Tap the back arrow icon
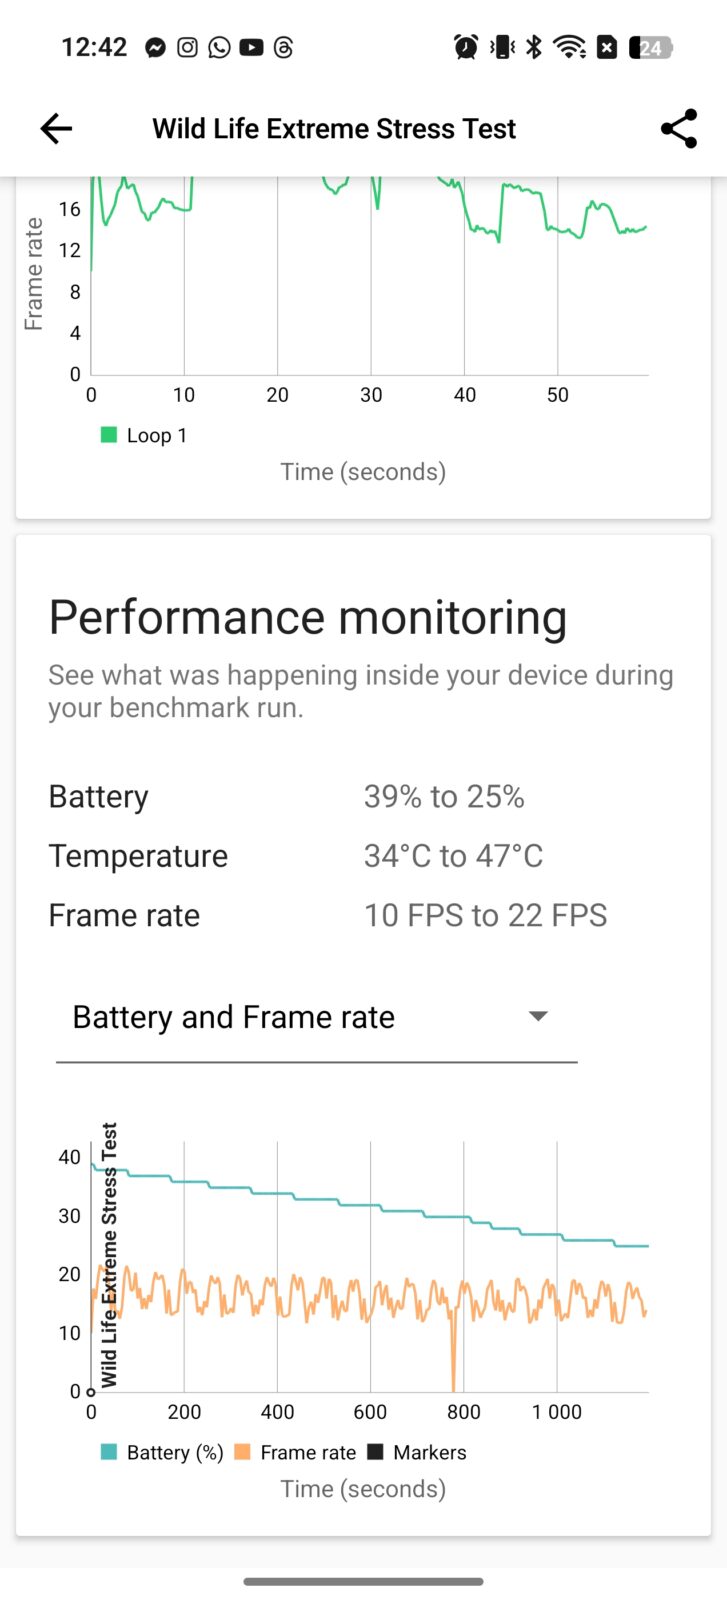Image resolution: width=727 pixels, height=1600 pixels. (x=56, y=128)
